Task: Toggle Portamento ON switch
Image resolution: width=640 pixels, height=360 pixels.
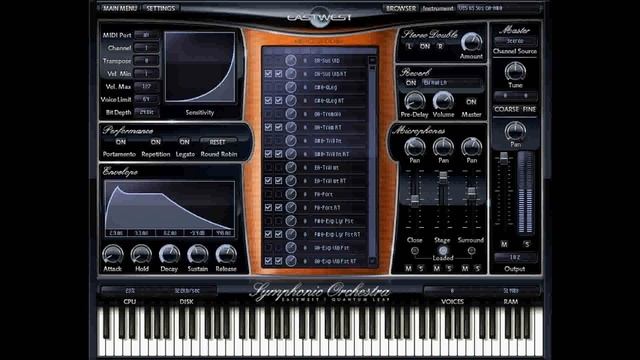Action: (x=120, y=142)
